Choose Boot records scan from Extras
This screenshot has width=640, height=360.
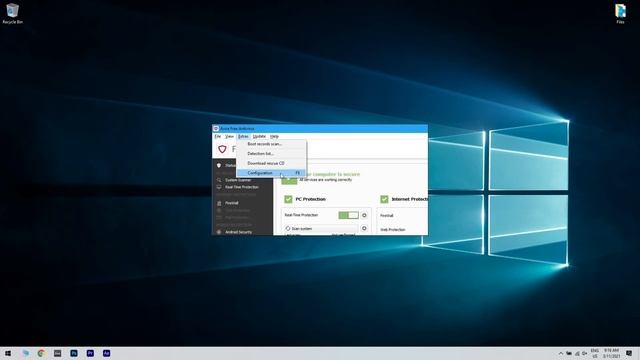click(x=271, y=144)
